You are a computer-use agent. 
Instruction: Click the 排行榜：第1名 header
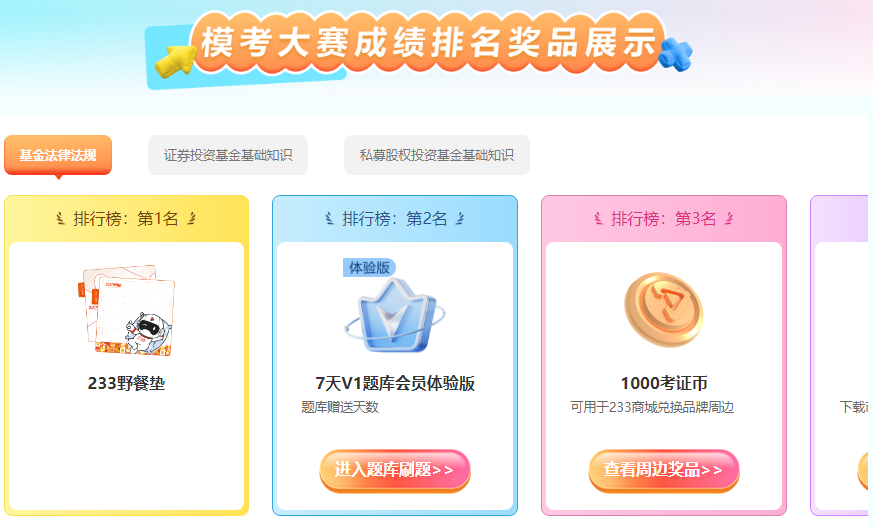(x=126, y=219)
